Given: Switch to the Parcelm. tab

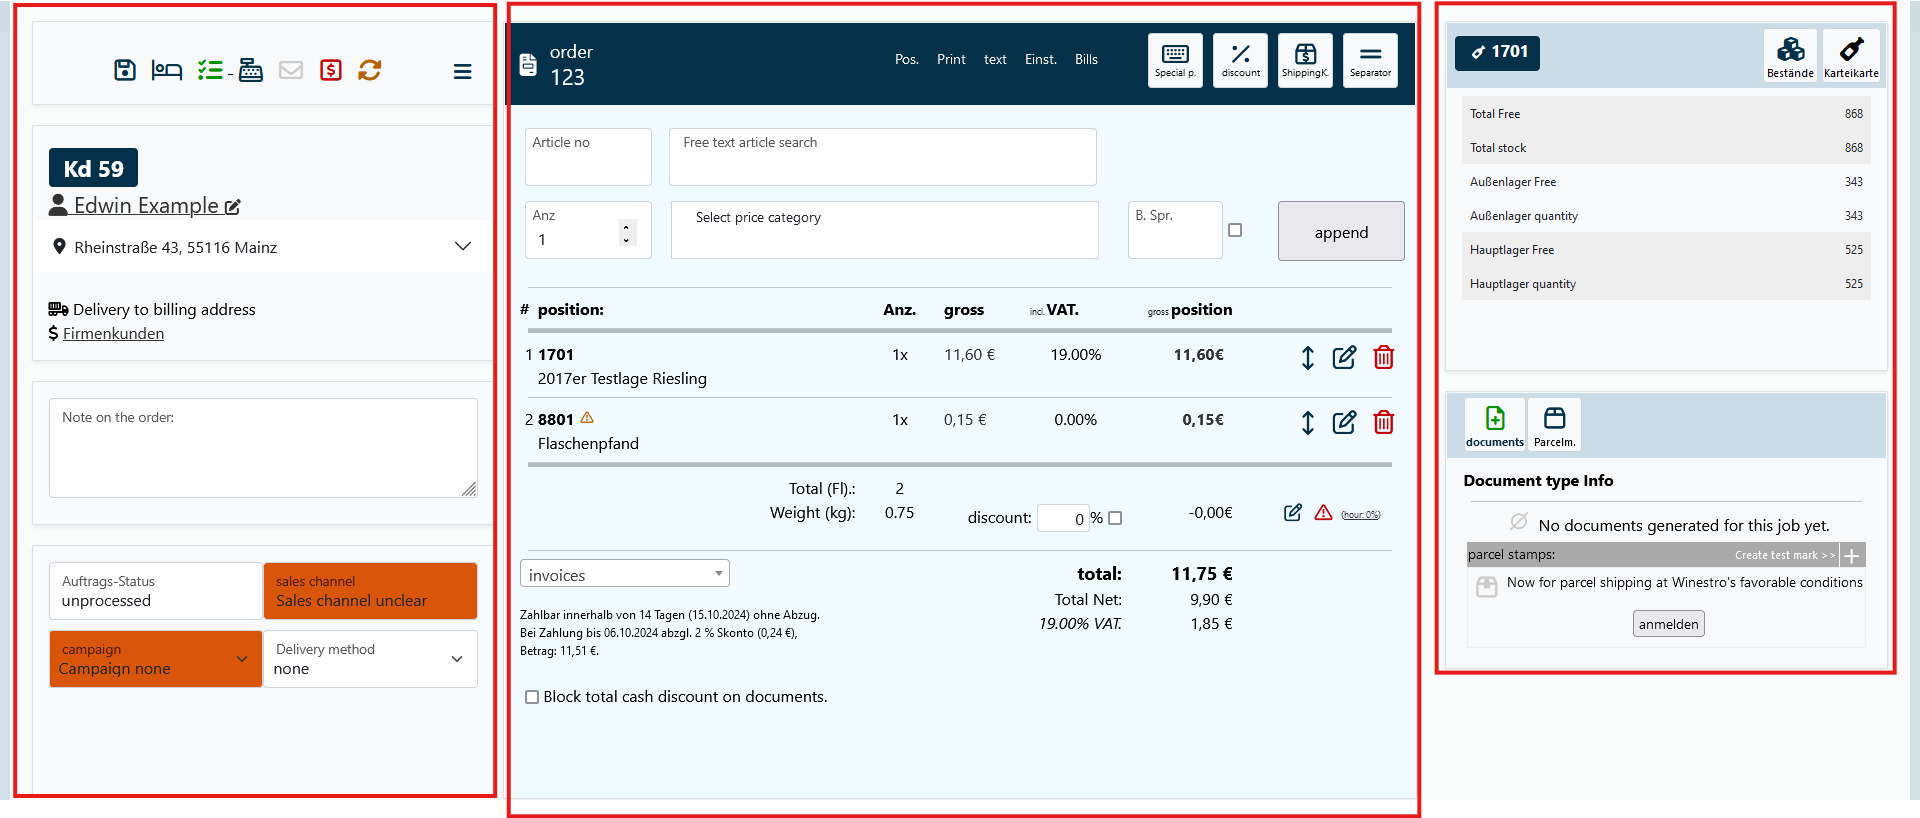Looking at the screenshot, I should (x=1554, y=425).
